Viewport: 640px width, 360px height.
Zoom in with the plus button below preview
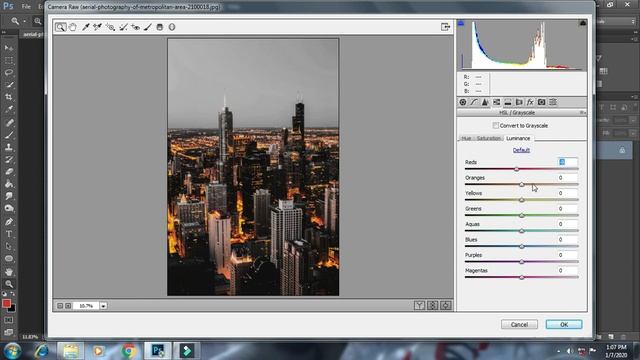68,306
